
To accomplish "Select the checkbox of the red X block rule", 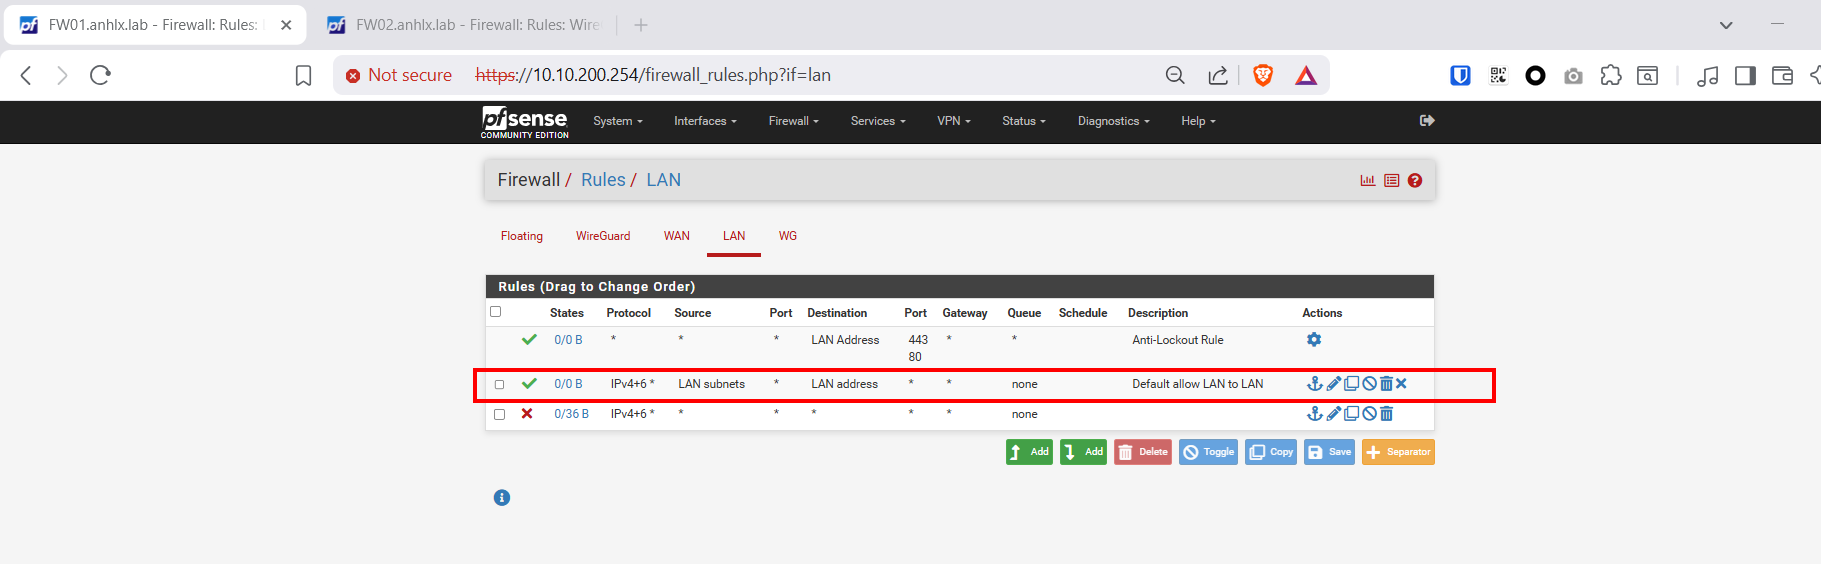I will [500, 415].
